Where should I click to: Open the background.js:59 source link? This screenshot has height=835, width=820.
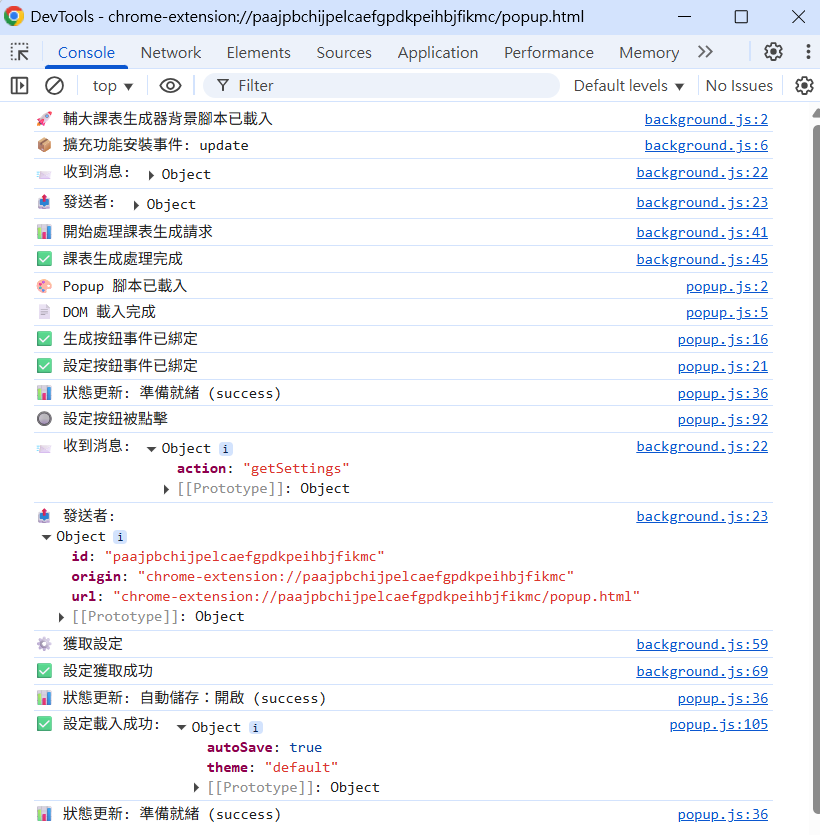tap(702, 645)
